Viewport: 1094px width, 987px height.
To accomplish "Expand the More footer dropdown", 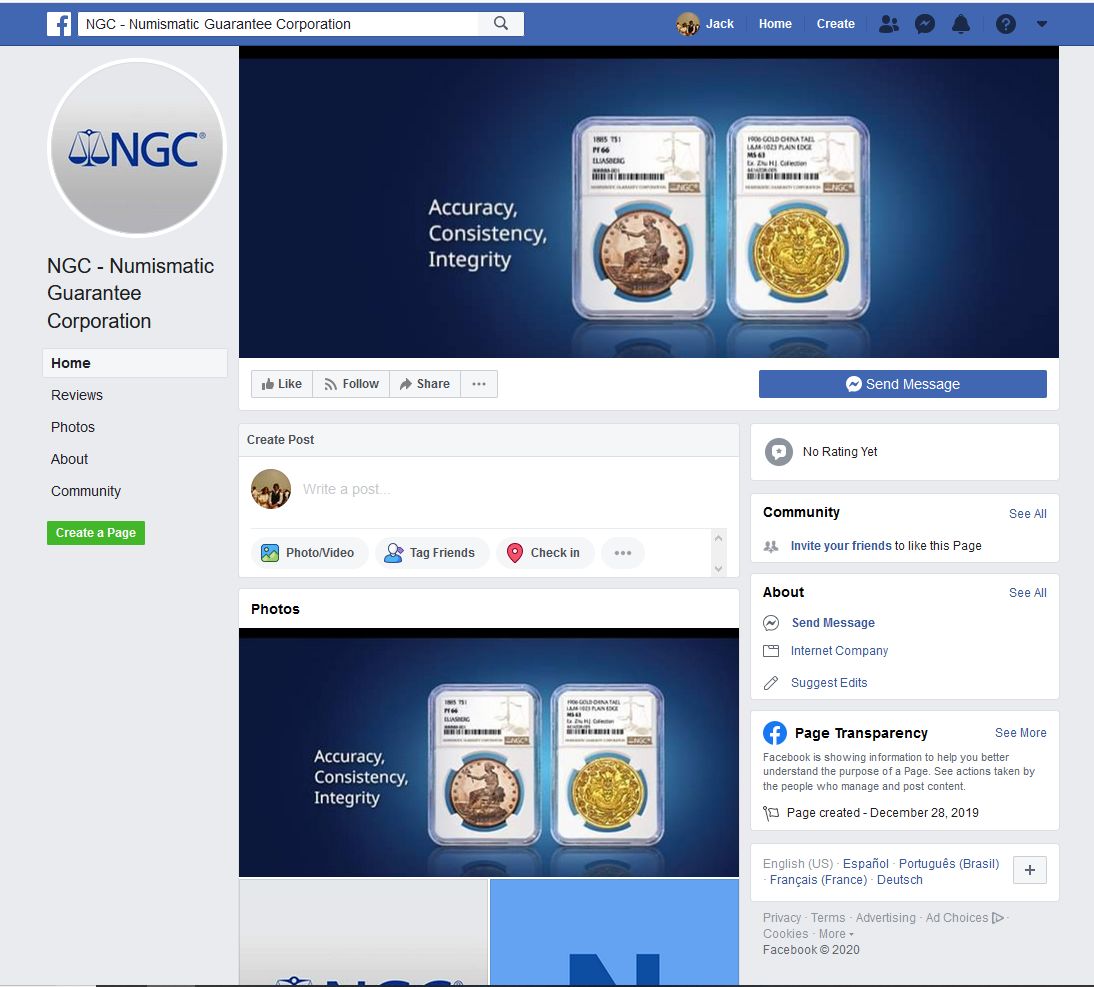I will click(x=836, y=933).
